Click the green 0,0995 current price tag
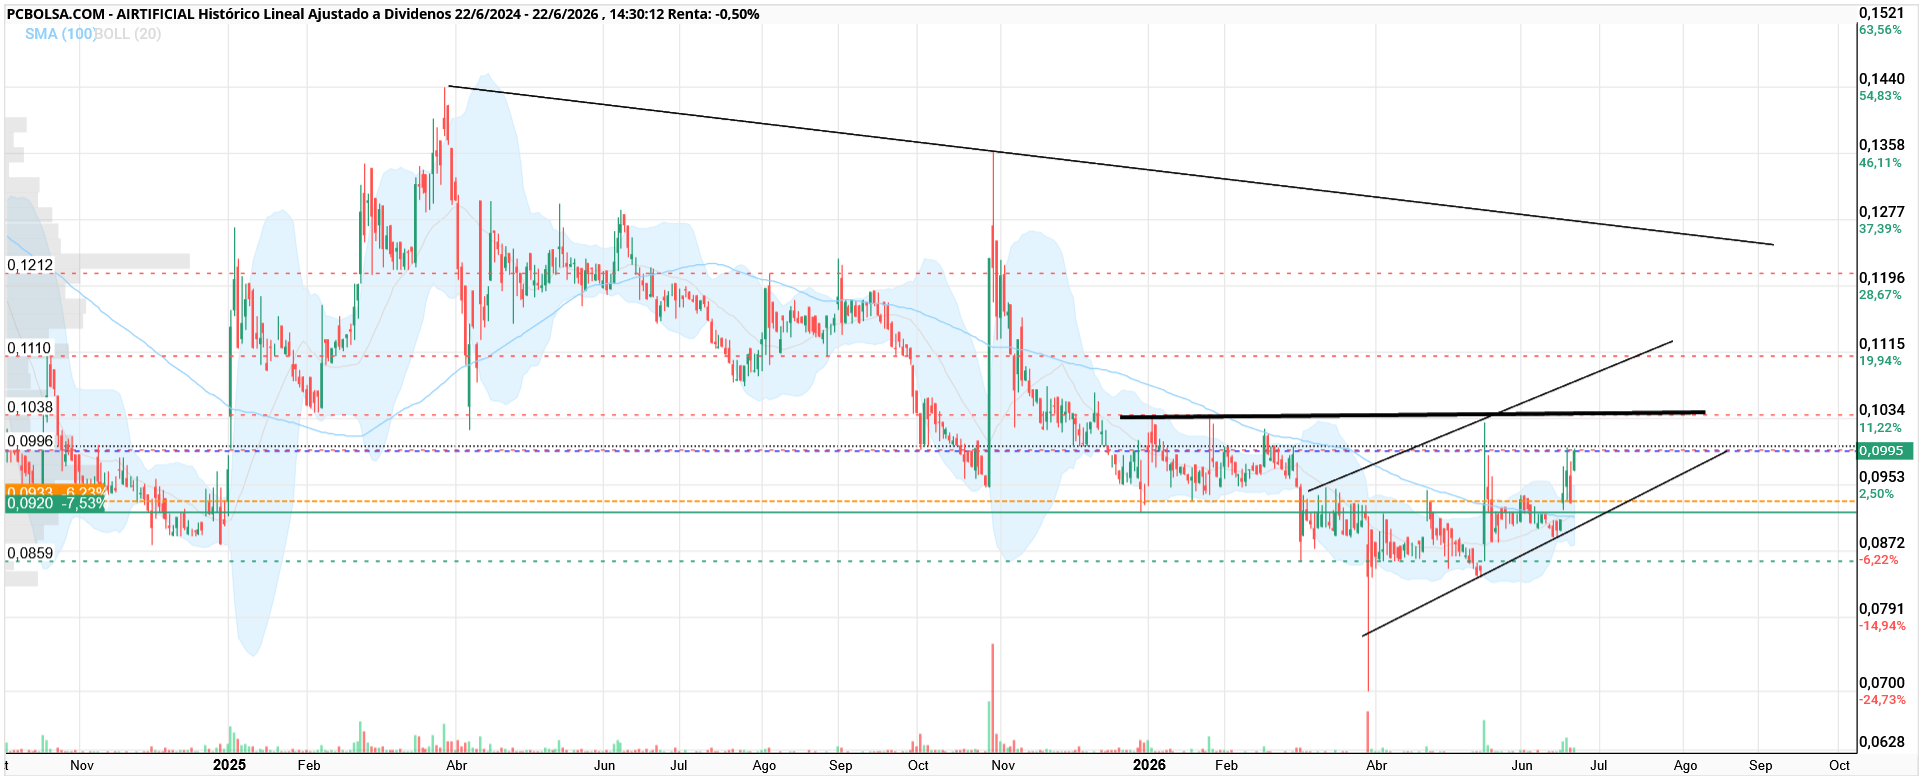The height and width of the screenshot is (780, 1923). click(1884, 451)
